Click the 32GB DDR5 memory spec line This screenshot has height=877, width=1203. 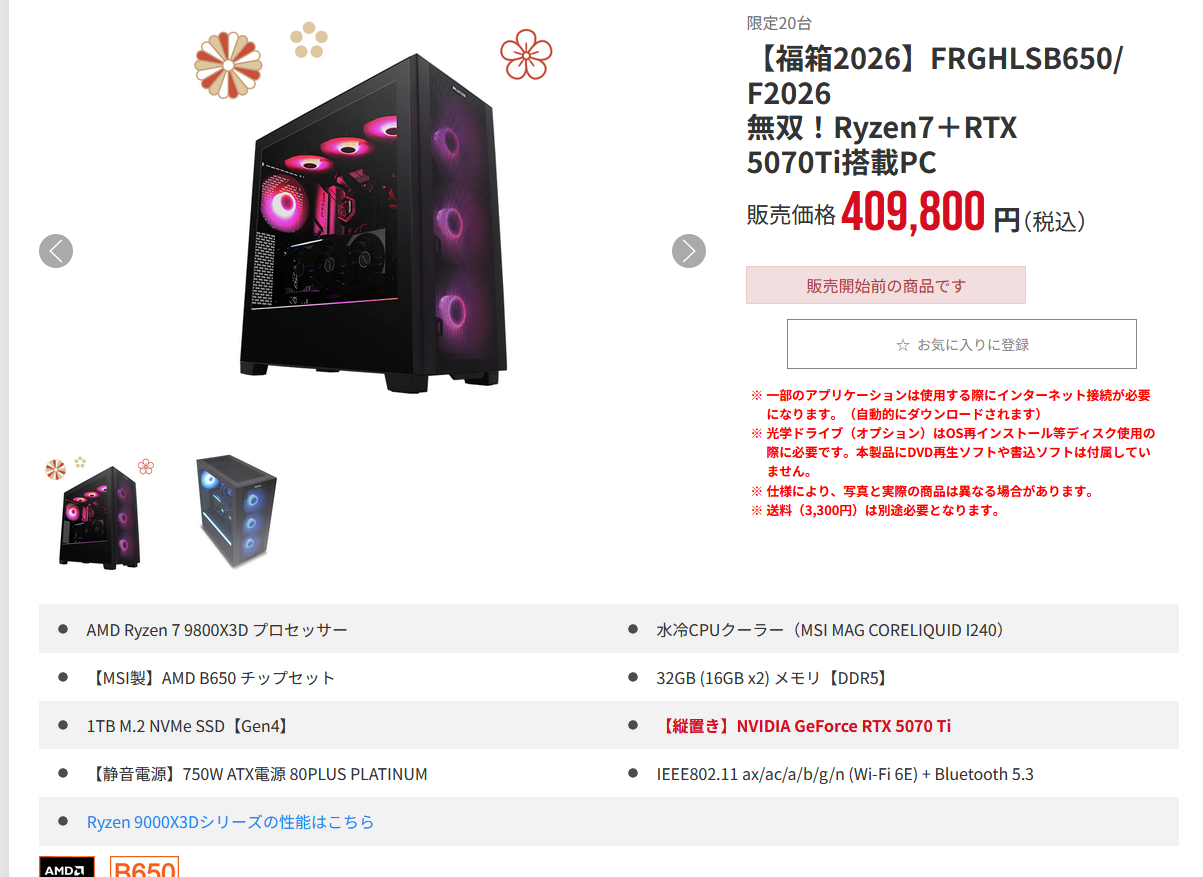(x=772, y=678)
